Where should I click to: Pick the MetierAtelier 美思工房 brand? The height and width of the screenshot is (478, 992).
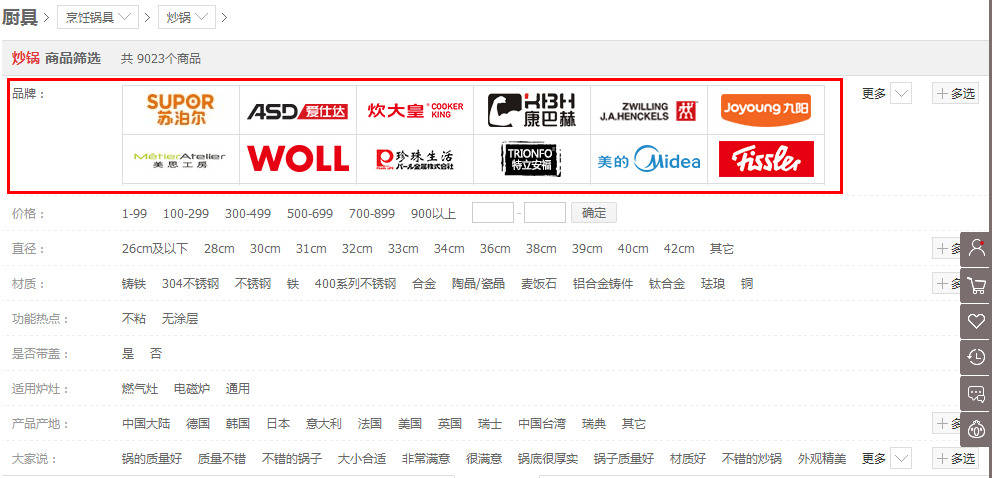181,159
